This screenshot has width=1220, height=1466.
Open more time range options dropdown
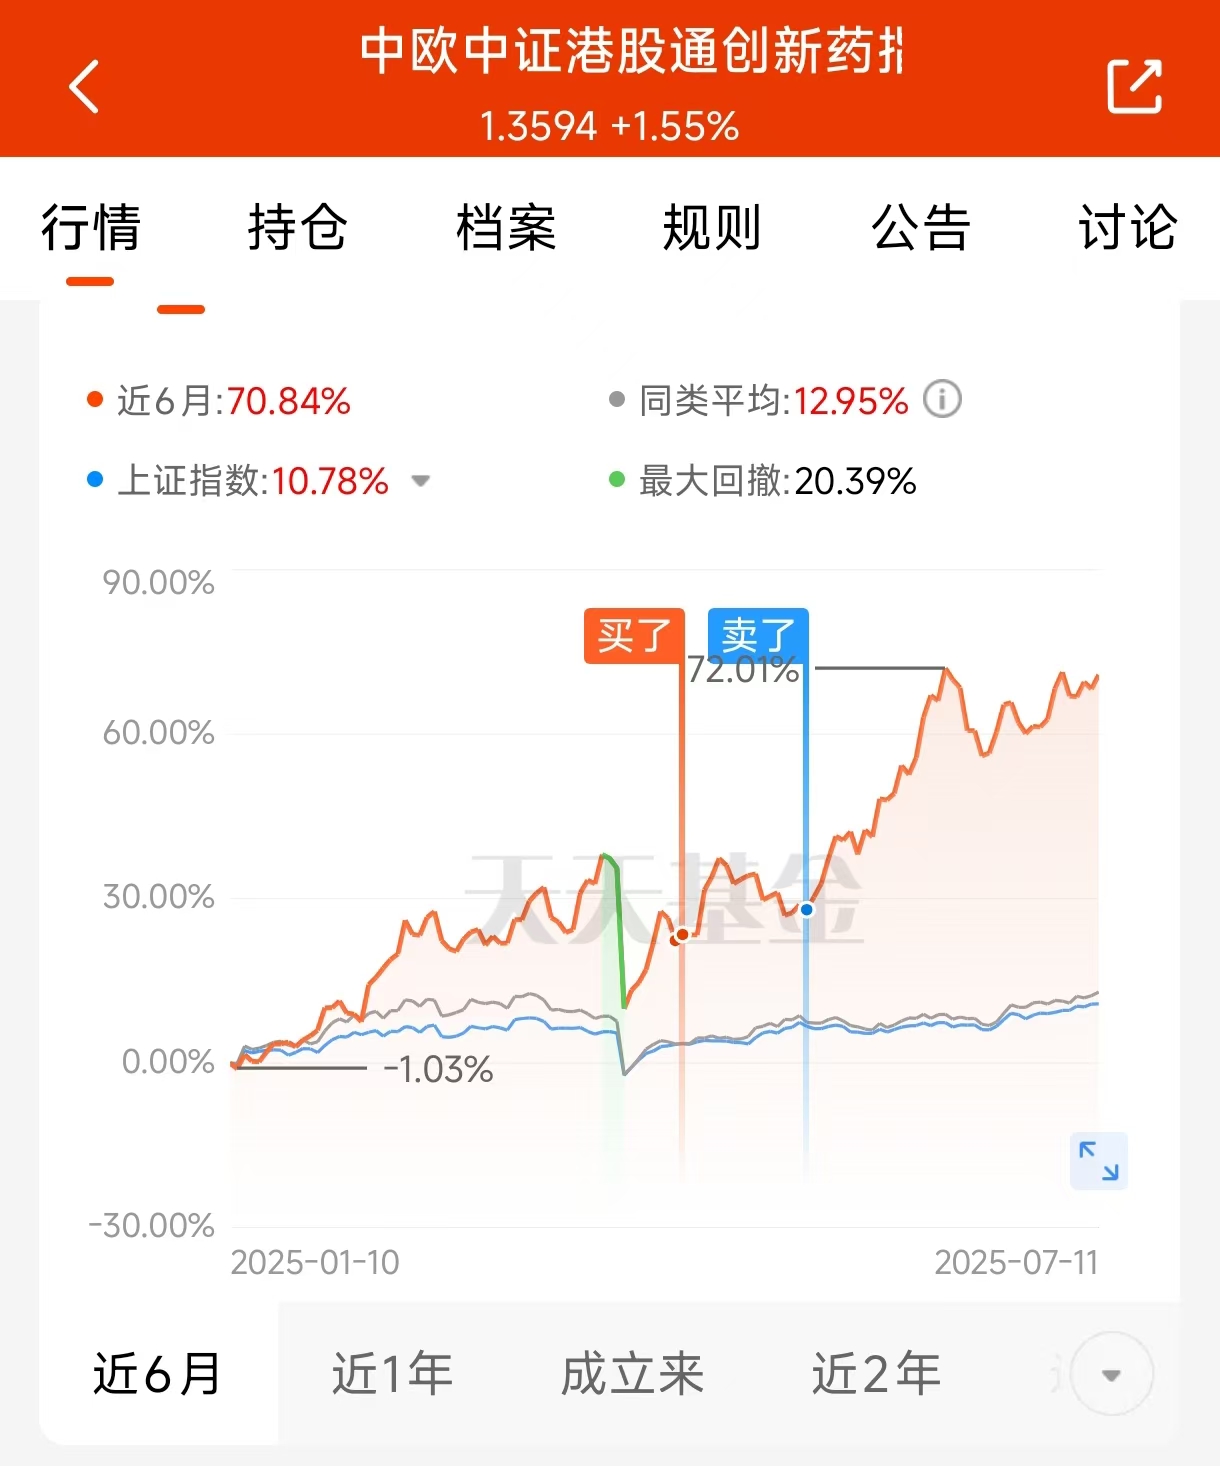click(1111, 1374)
